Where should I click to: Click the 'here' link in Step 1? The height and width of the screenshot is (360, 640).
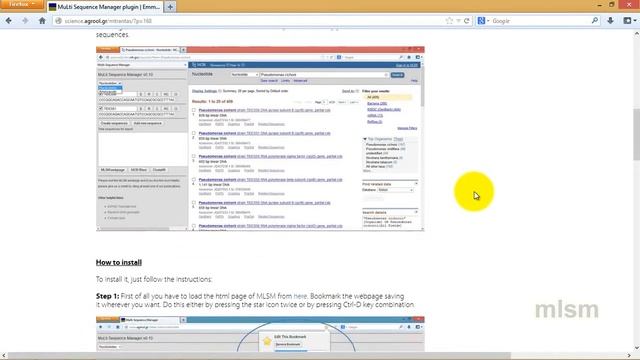click(x=300, y=296)
